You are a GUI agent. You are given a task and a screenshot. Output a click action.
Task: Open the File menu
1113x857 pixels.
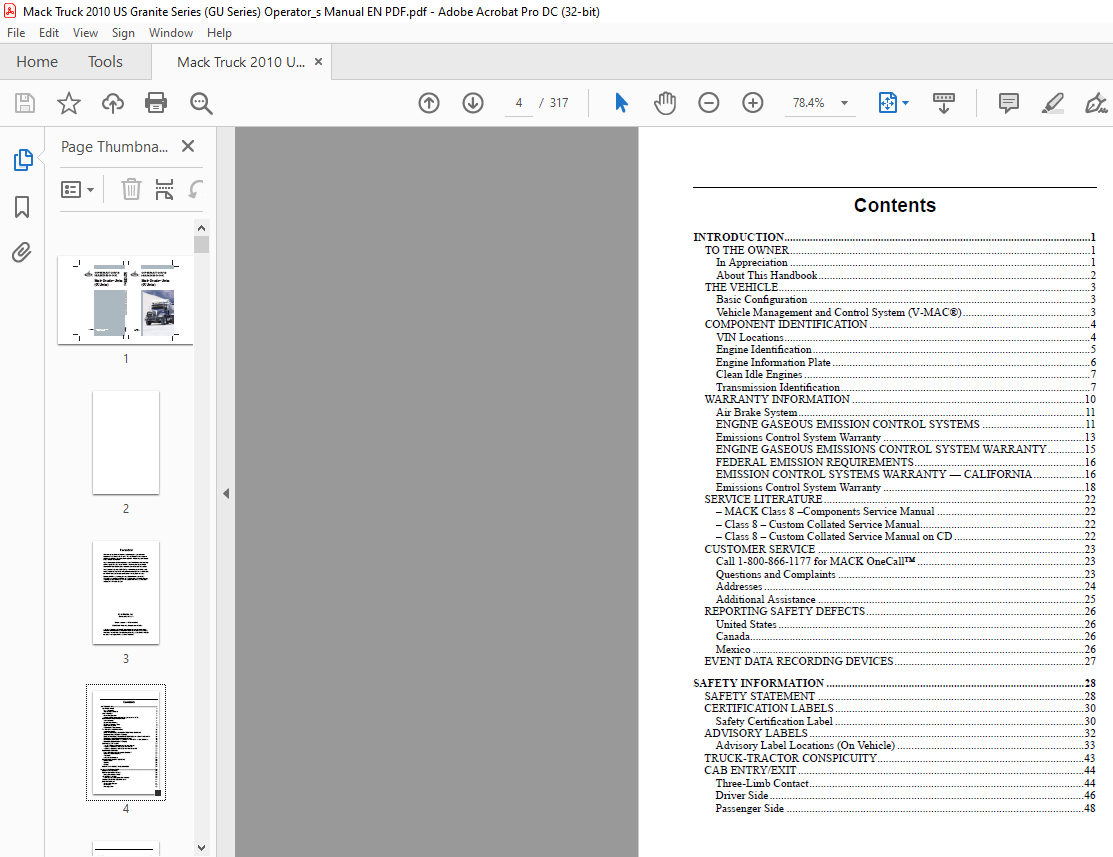click(x=16, y=33)
